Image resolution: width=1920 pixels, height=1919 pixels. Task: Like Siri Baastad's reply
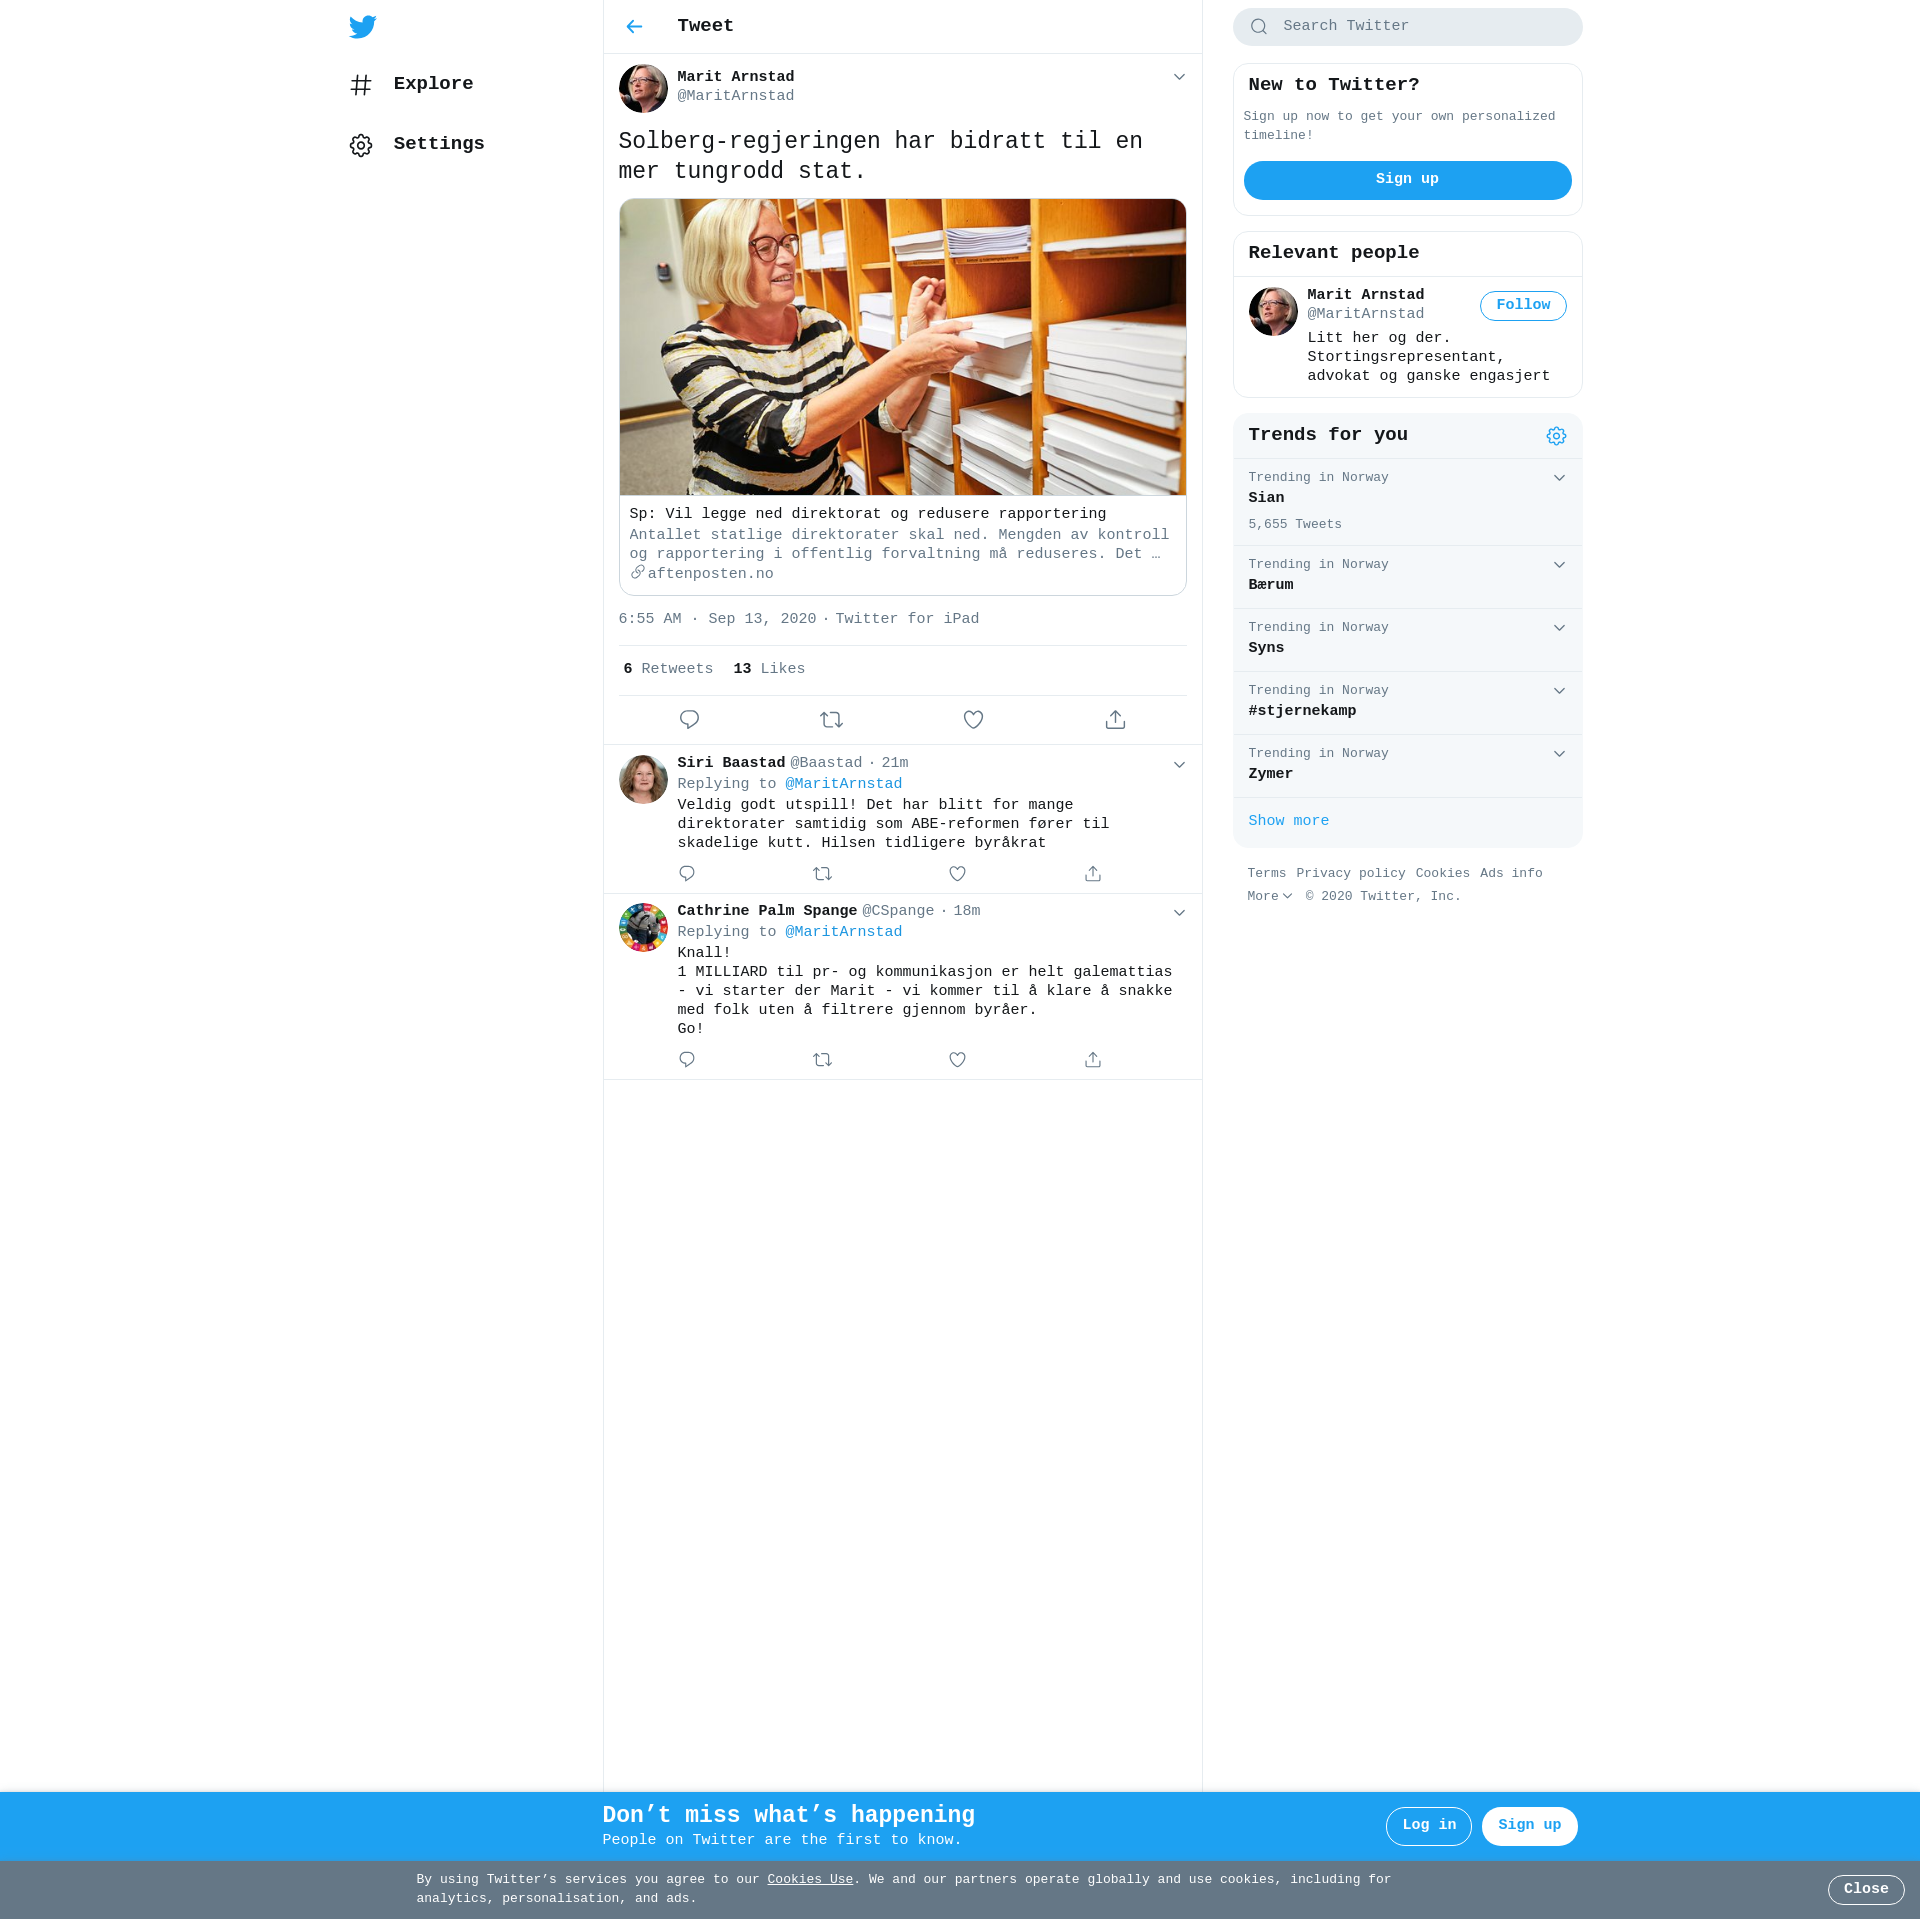coord(957,874)
